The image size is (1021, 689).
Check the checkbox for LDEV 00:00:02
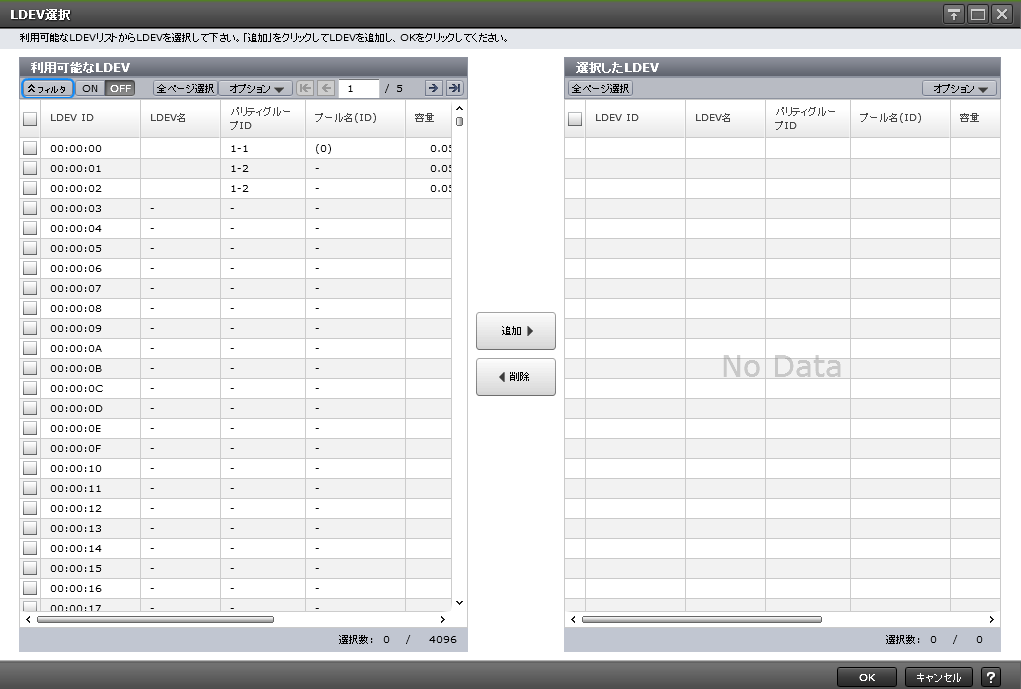(28, 188)
